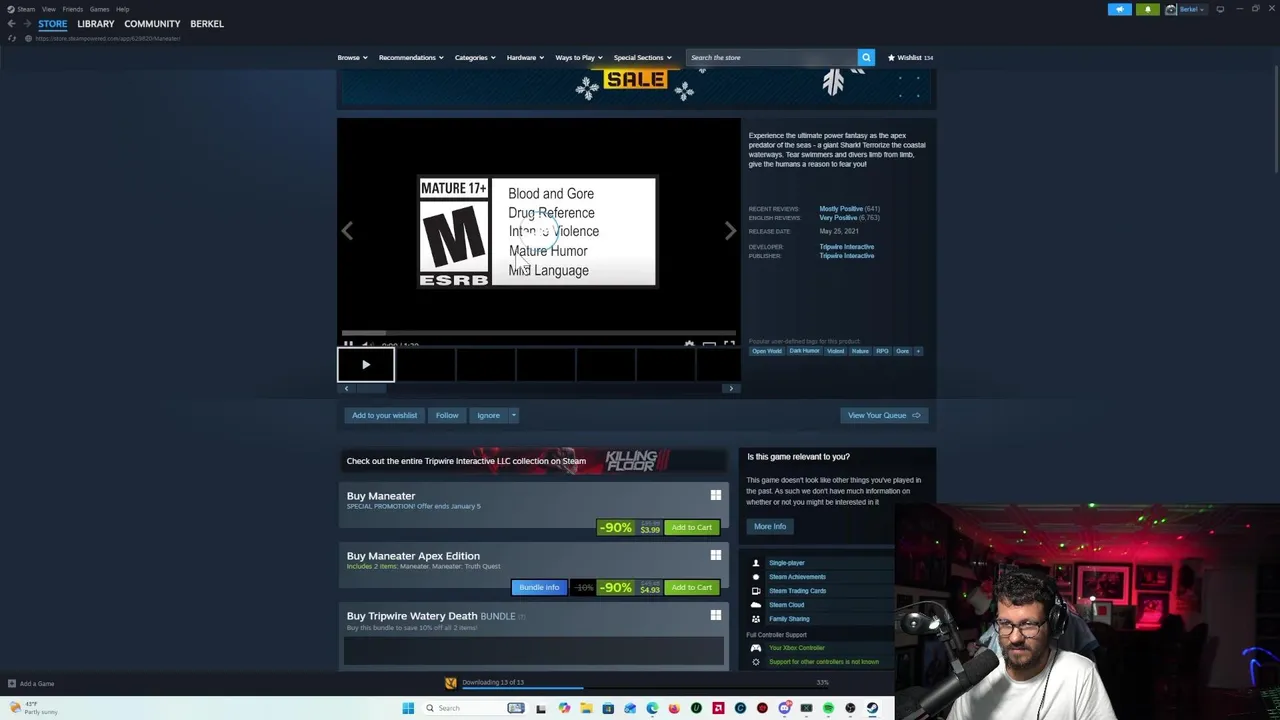Image resolution: width=1280 pixels, height=720 pixels.
Task: Click the Family Sharing feature link
Action: pos(789,619)
